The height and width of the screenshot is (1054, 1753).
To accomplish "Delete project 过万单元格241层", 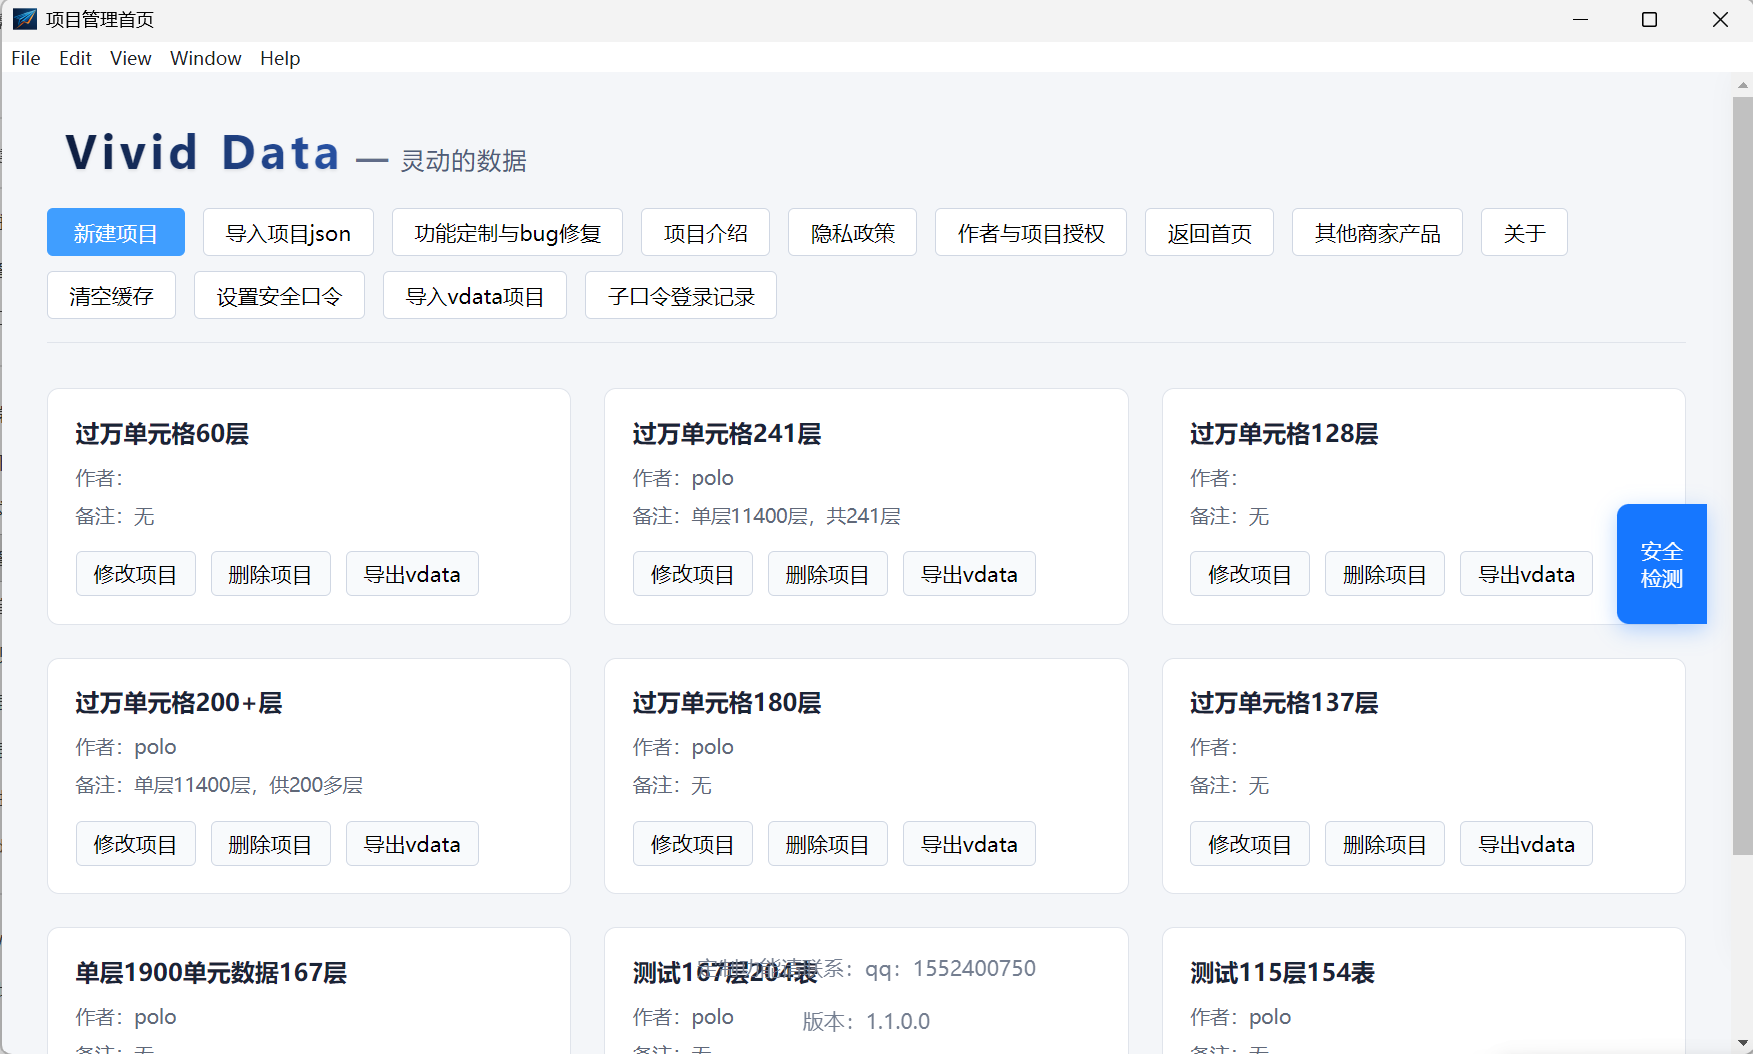I will [x=828, y=574].
